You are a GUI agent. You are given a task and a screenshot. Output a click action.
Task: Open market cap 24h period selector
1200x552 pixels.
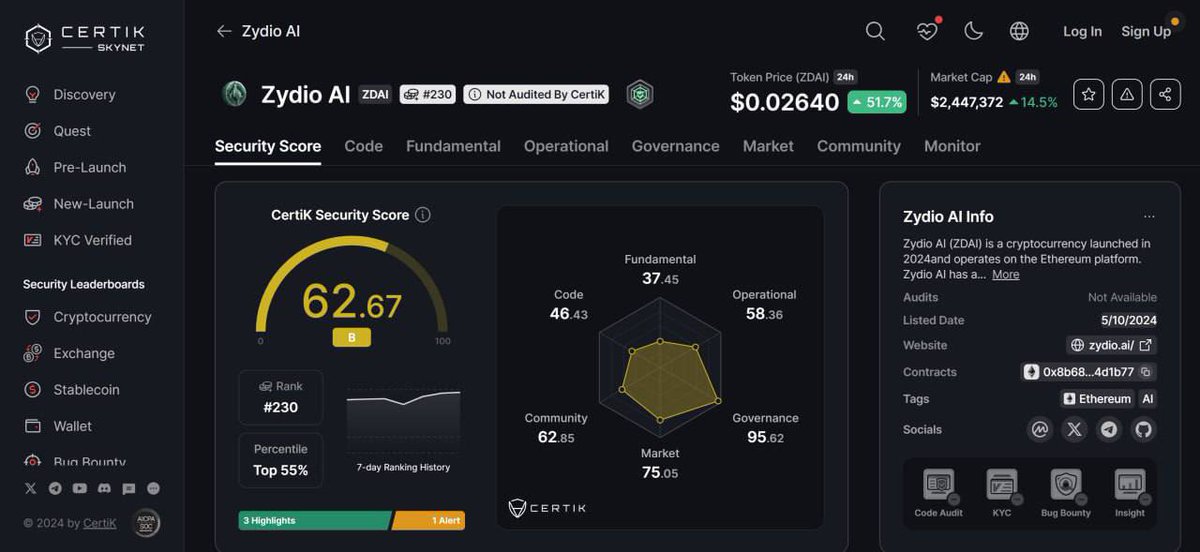[x=1027, y=77]
